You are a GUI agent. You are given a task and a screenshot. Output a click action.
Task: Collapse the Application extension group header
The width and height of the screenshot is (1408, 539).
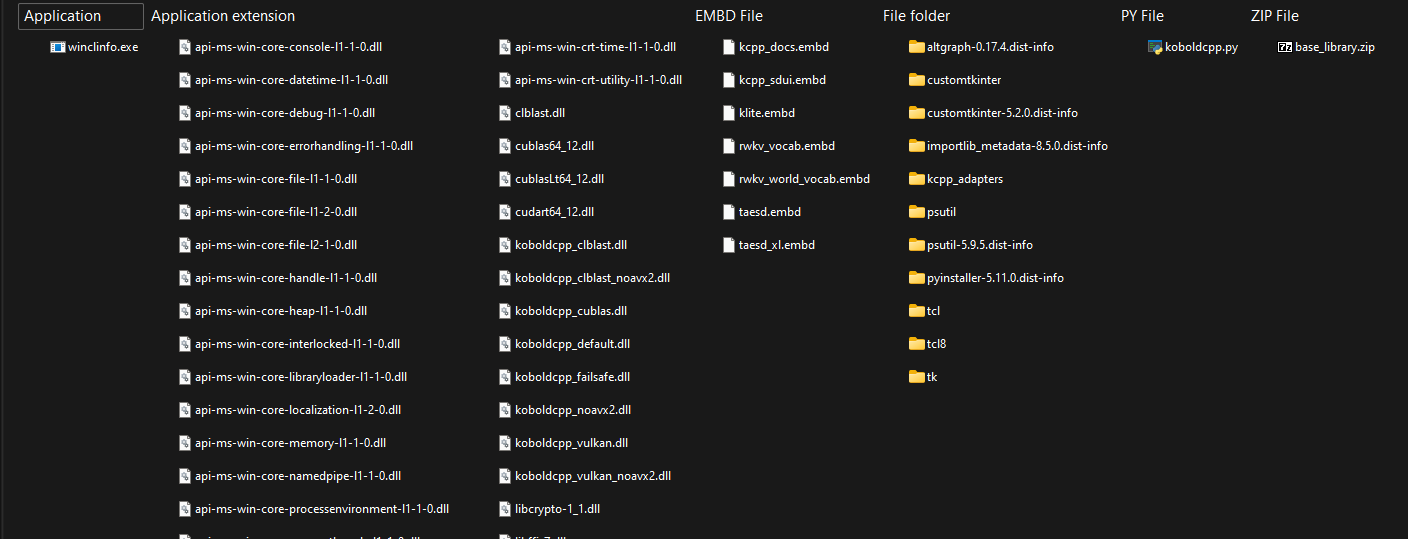223,16
